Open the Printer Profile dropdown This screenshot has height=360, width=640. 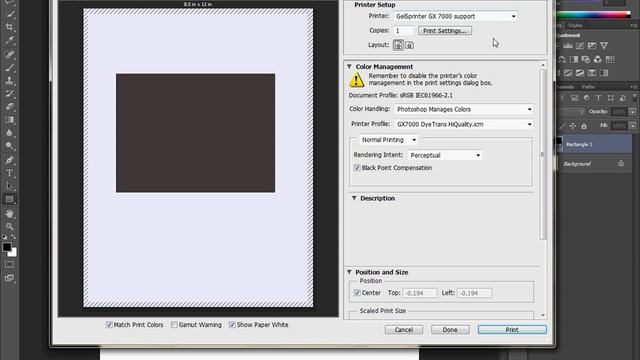pos(464,124)
